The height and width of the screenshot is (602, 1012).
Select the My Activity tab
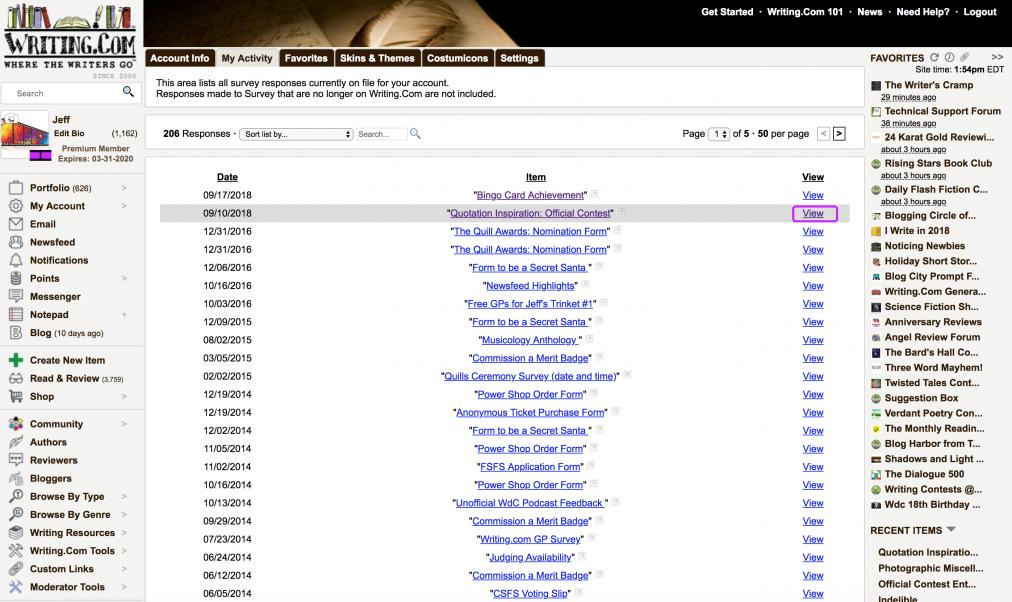point(247,58)
